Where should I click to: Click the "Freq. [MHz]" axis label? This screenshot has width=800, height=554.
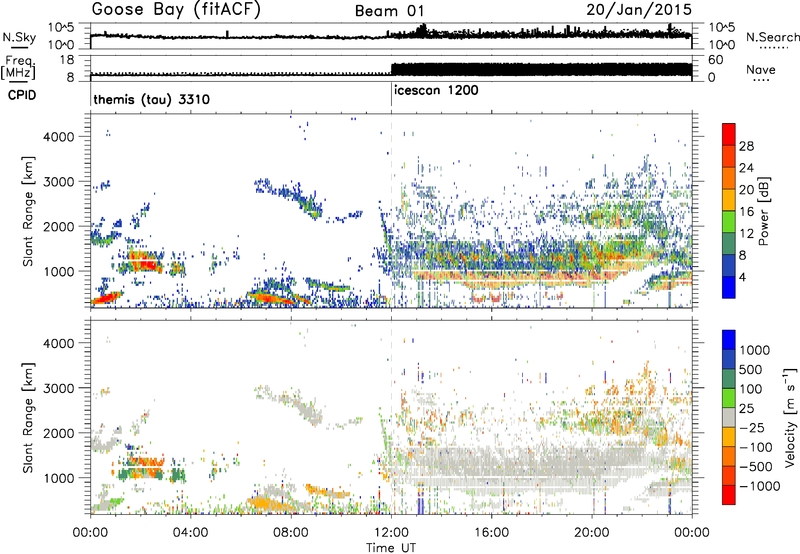(18, 67)
